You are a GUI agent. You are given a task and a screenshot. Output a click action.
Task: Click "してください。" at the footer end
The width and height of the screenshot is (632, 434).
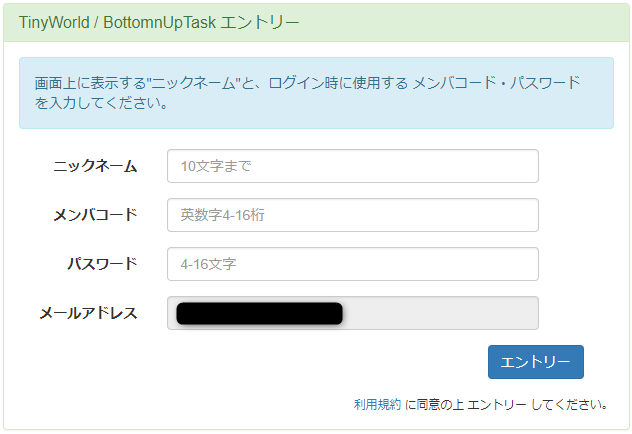click(571, 405)
